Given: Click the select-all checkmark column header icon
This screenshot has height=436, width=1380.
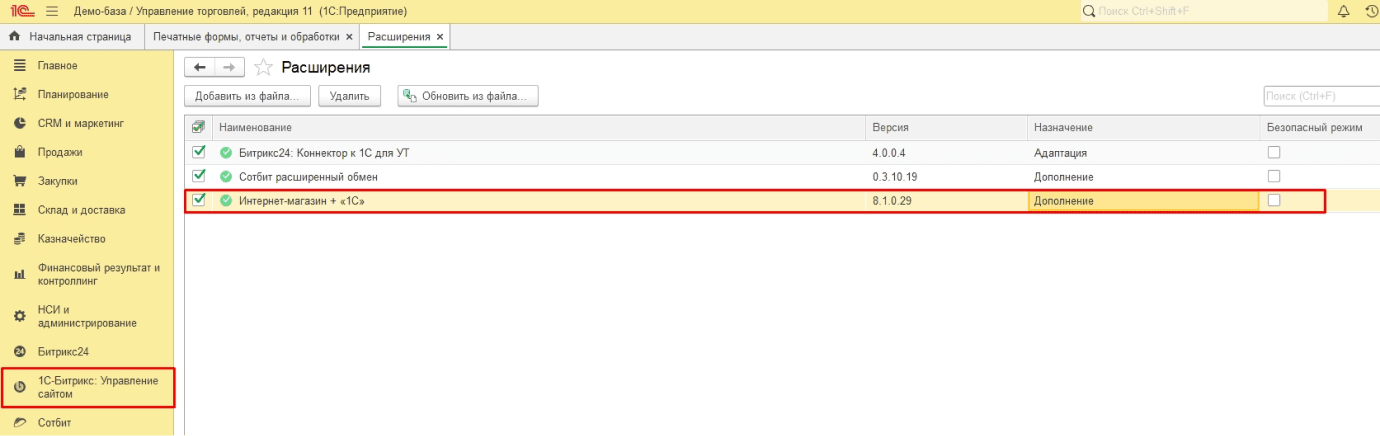Looking at the screenshot, I should tap(198, 128).
